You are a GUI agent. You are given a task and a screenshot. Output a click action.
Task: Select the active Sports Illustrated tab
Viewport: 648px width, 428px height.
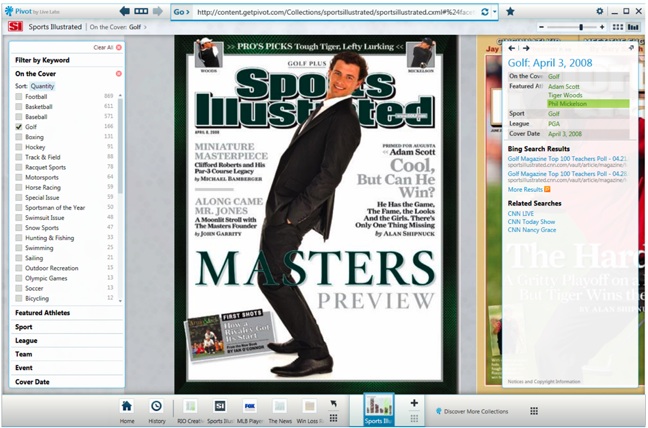tap(379, 409)
